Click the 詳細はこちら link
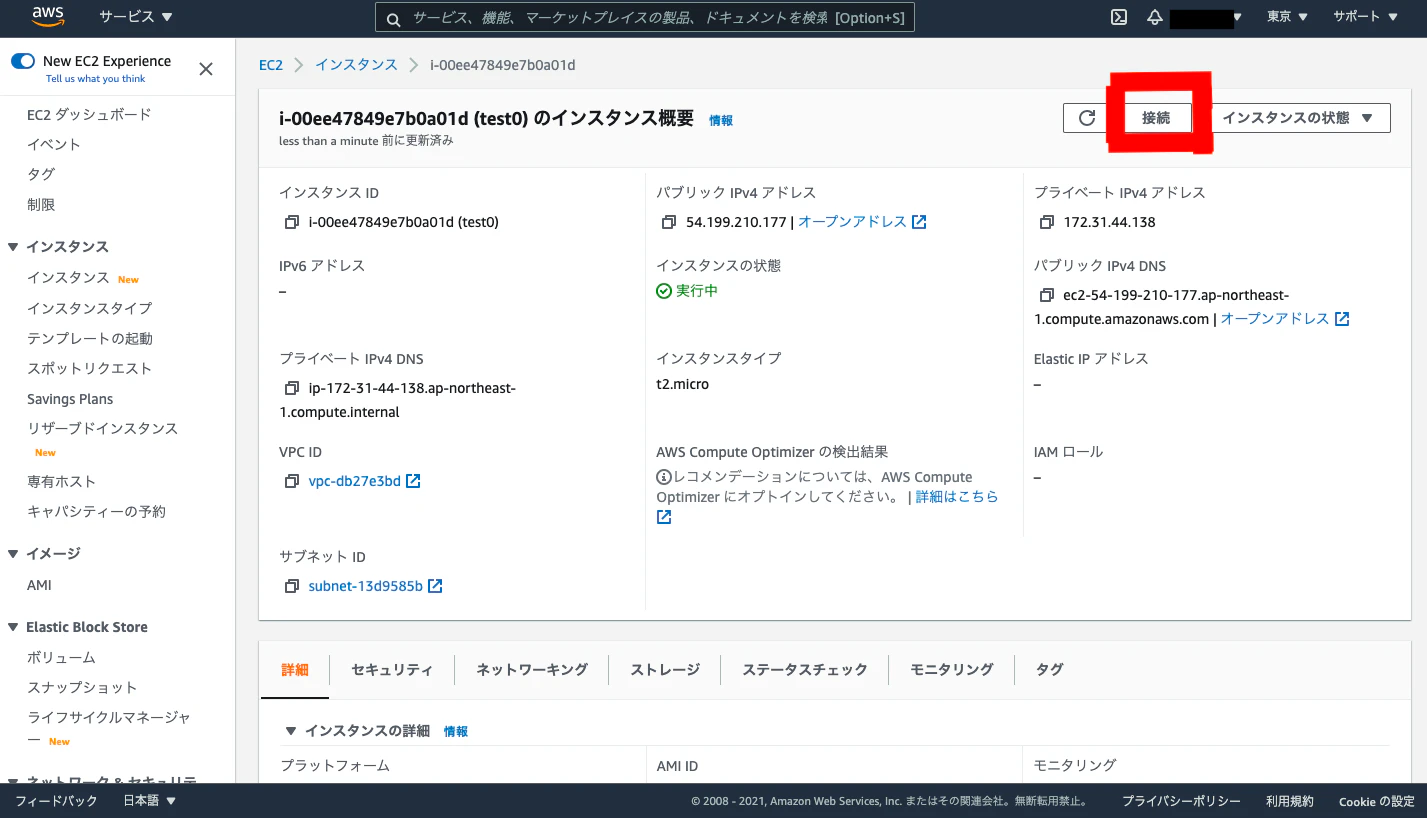Viewport: 1427px width, 818px height. point(957,497)
